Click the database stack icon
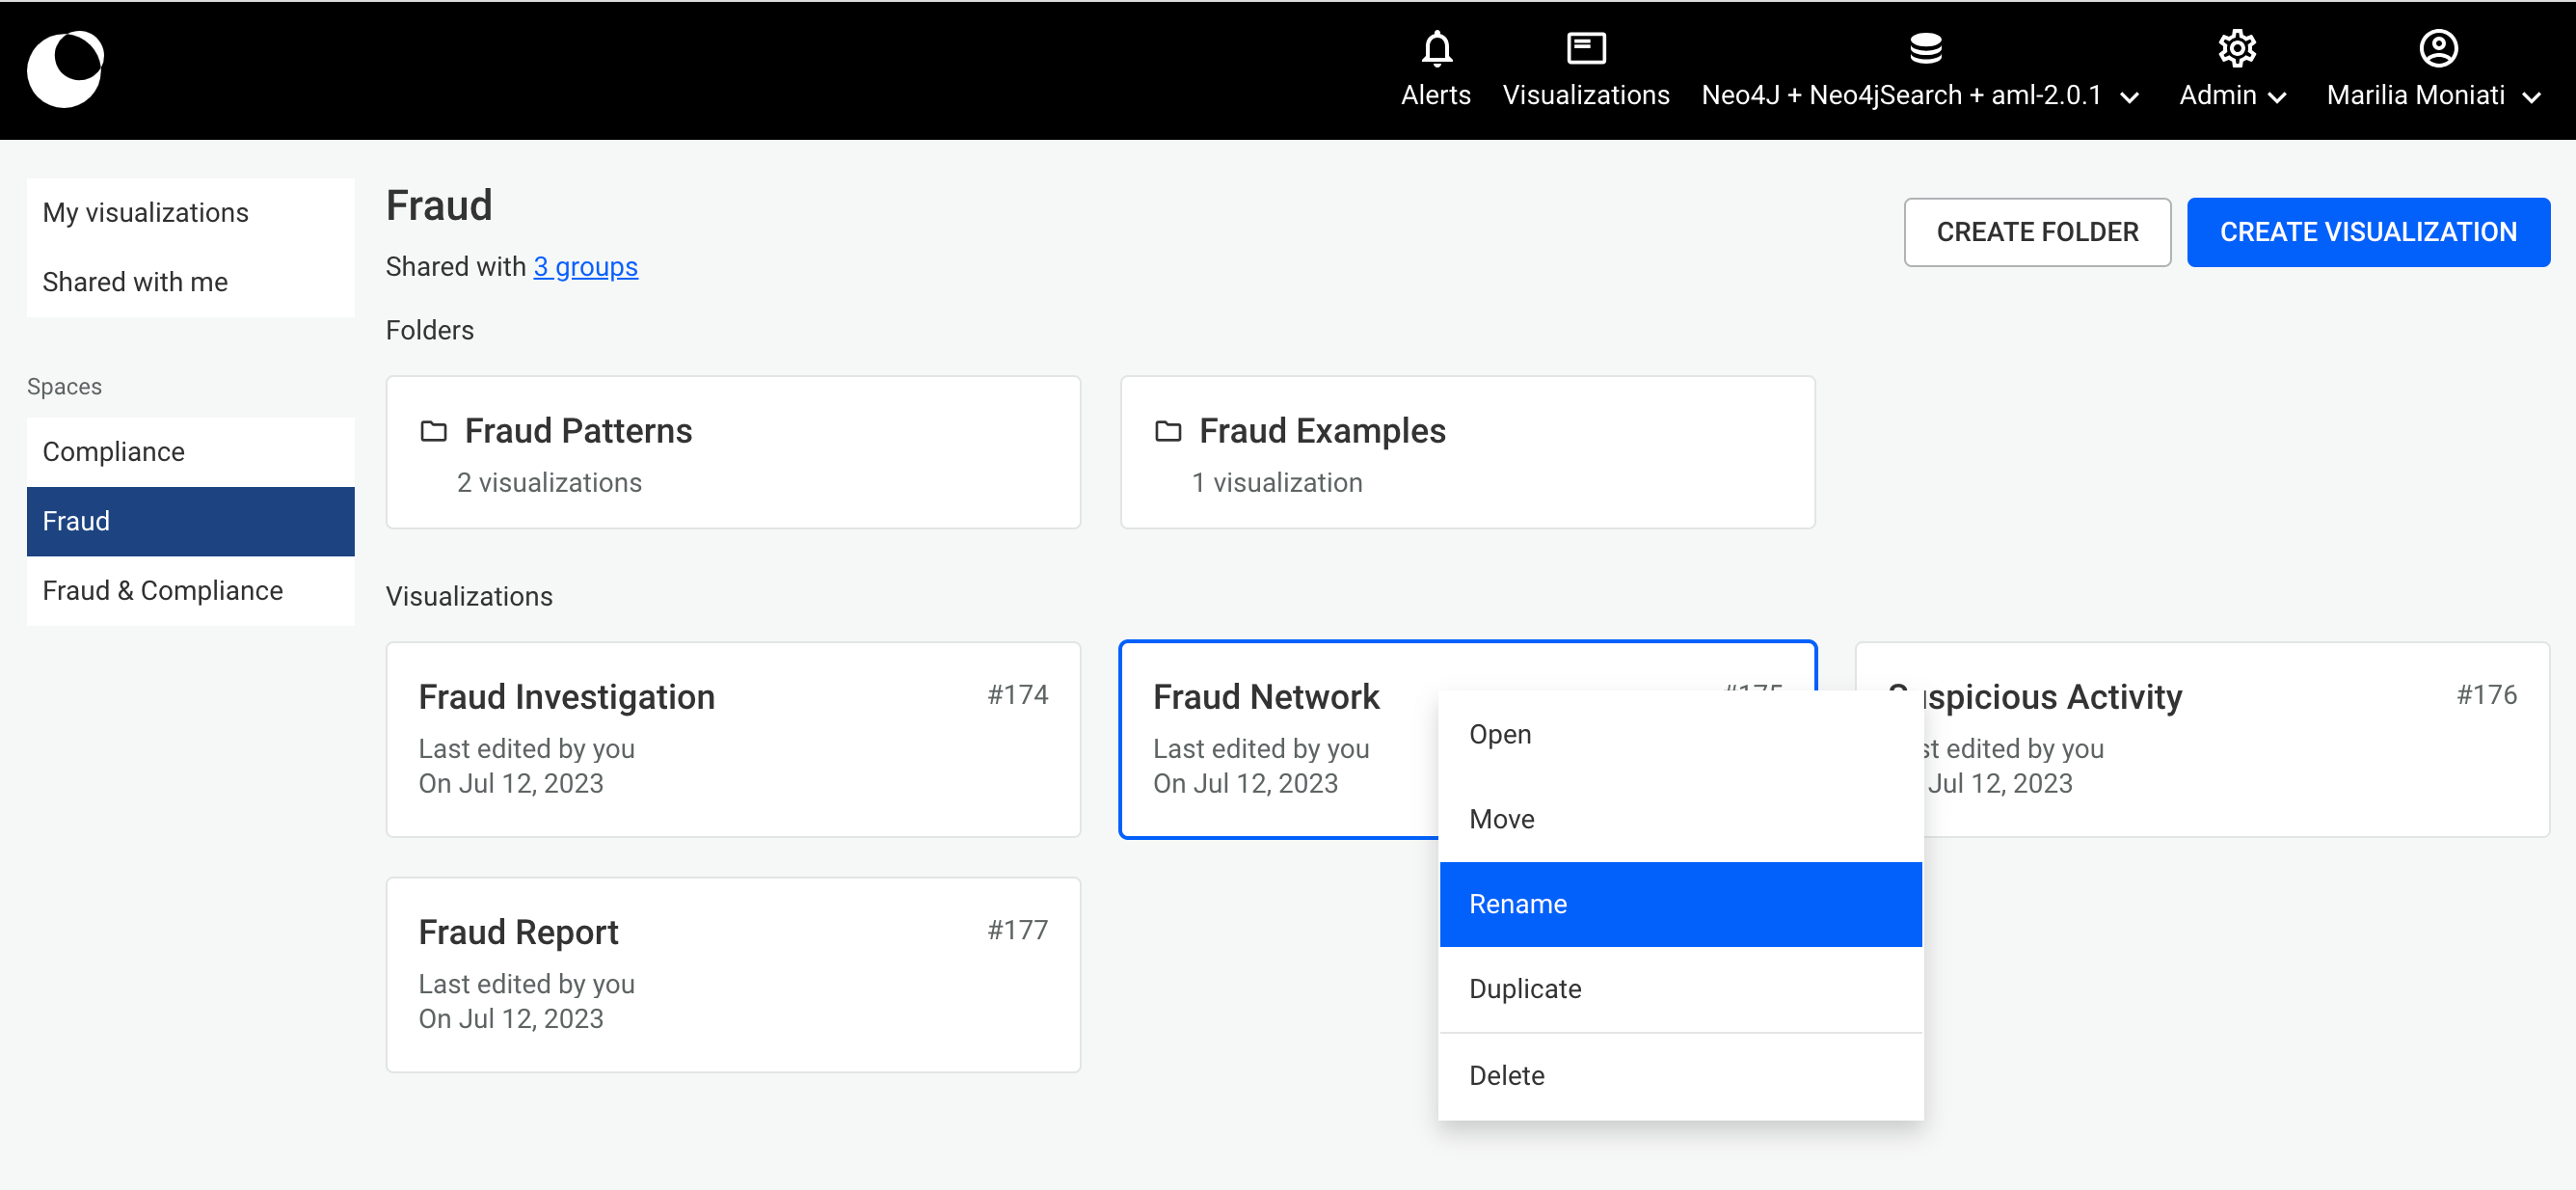The image size is (2576, 1190). coord(1925,48)
